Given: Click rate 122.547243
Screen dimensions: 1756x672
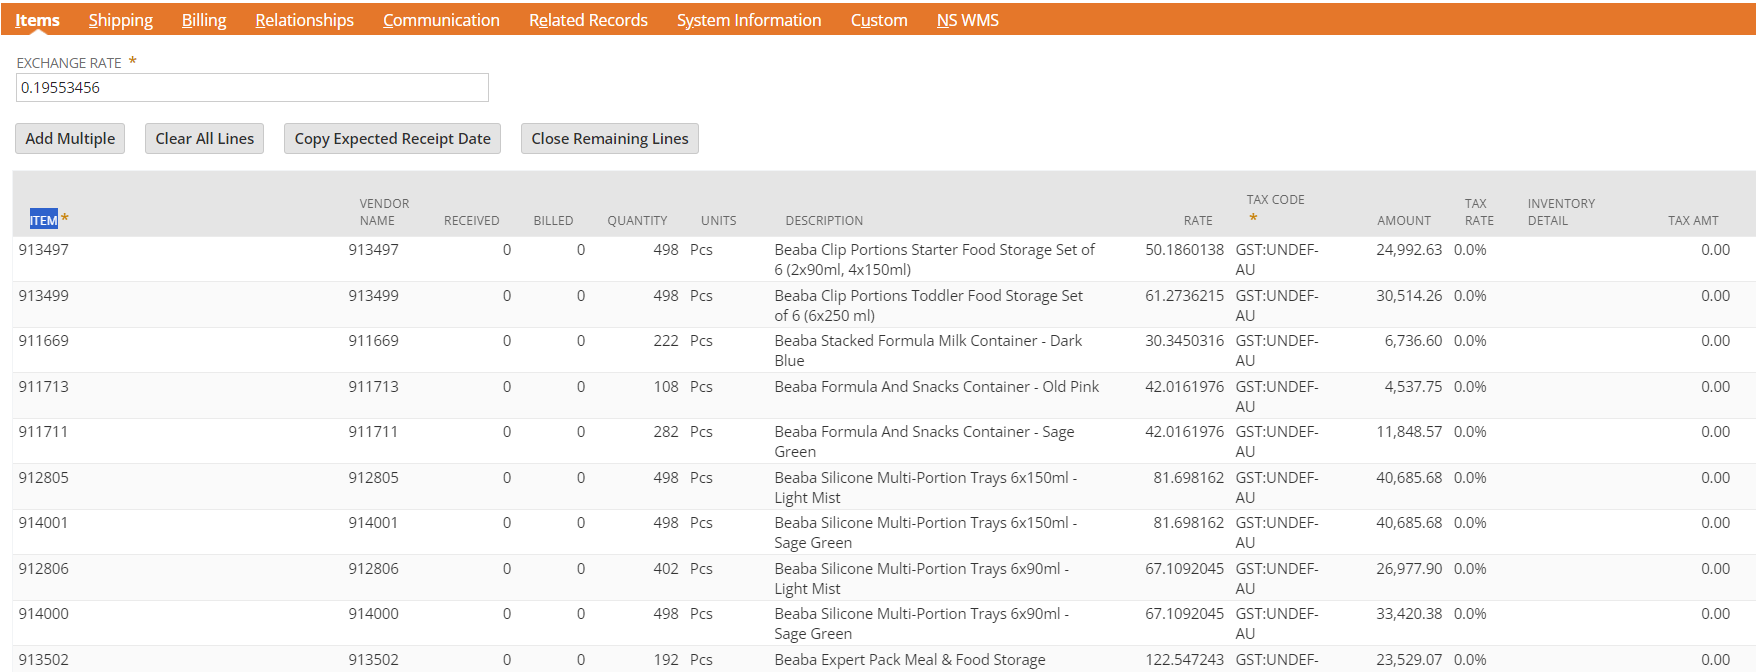Looking at the screenshot, I should pyautogui.click(x=1184, y=660).
